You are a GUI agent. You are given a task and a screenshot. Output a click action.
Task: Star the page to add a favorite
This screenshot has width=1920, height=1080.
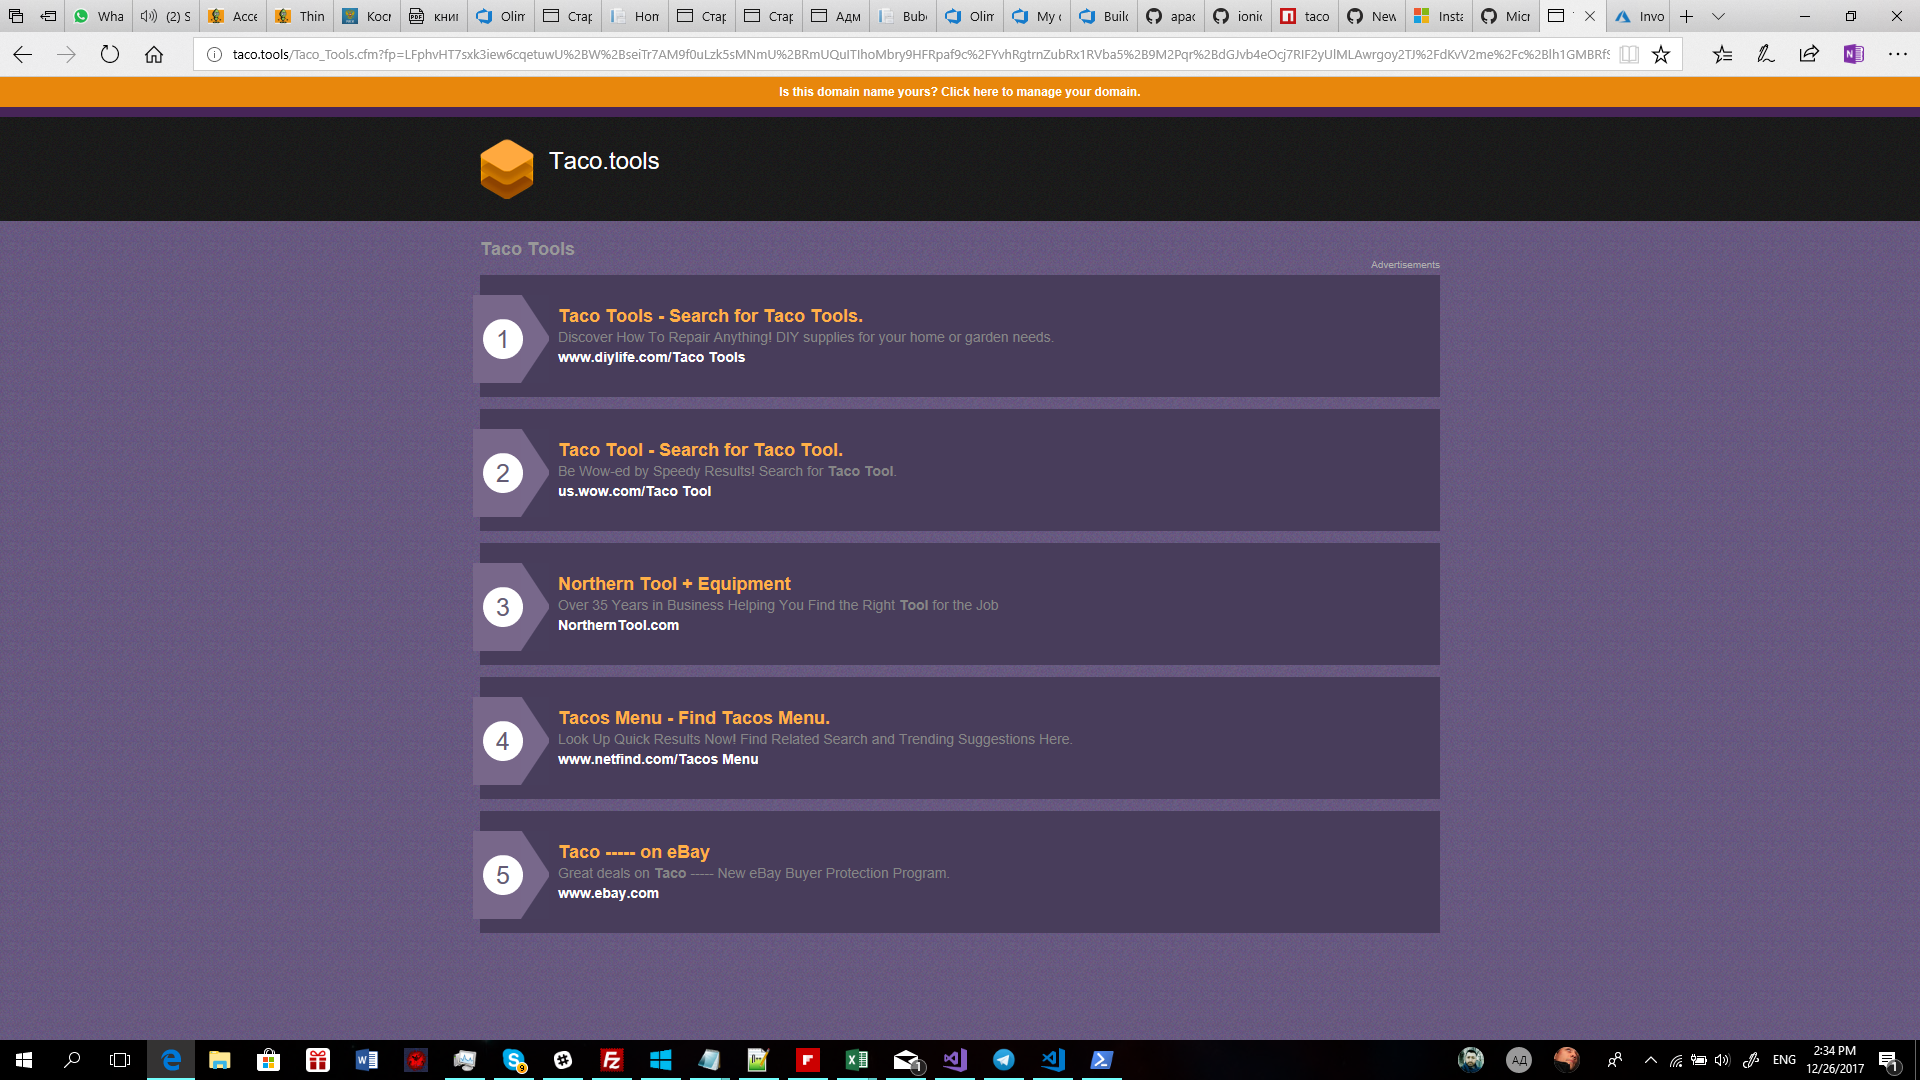pyautogui.click(x=1660, y=54)
